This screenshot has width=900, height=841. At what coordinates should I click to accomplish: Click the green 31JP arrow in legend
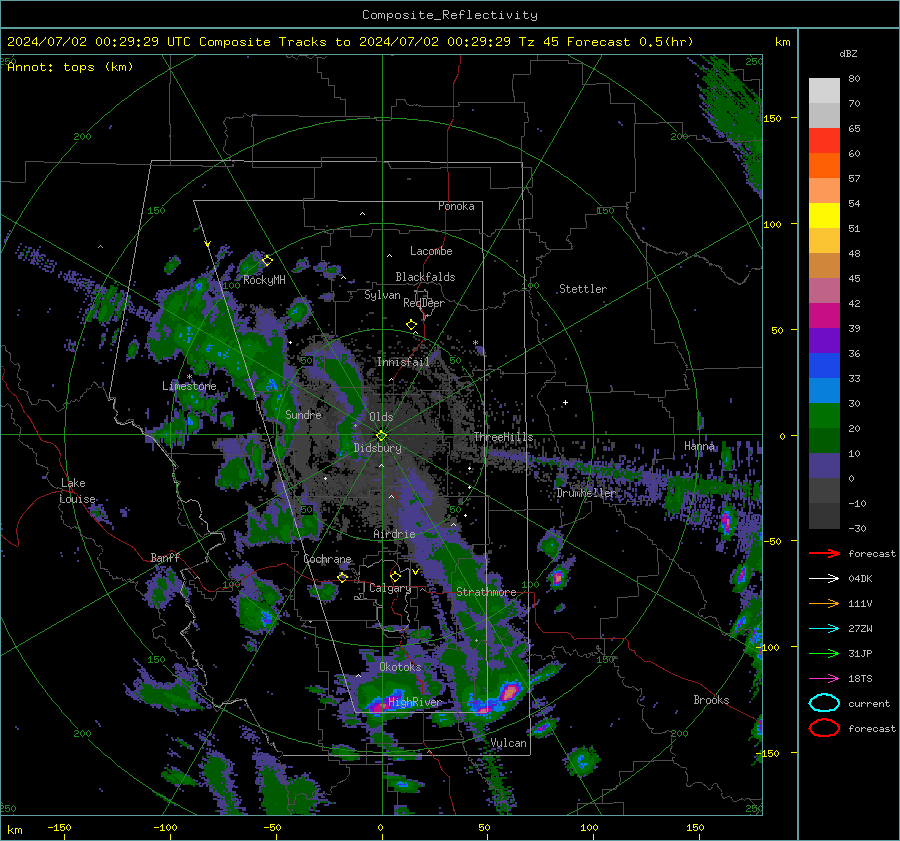(x=824, y=653)
